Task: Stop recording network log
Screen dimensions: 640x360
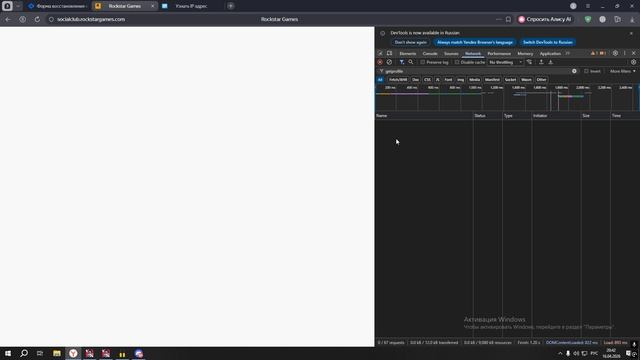Action: click(380, 62)
